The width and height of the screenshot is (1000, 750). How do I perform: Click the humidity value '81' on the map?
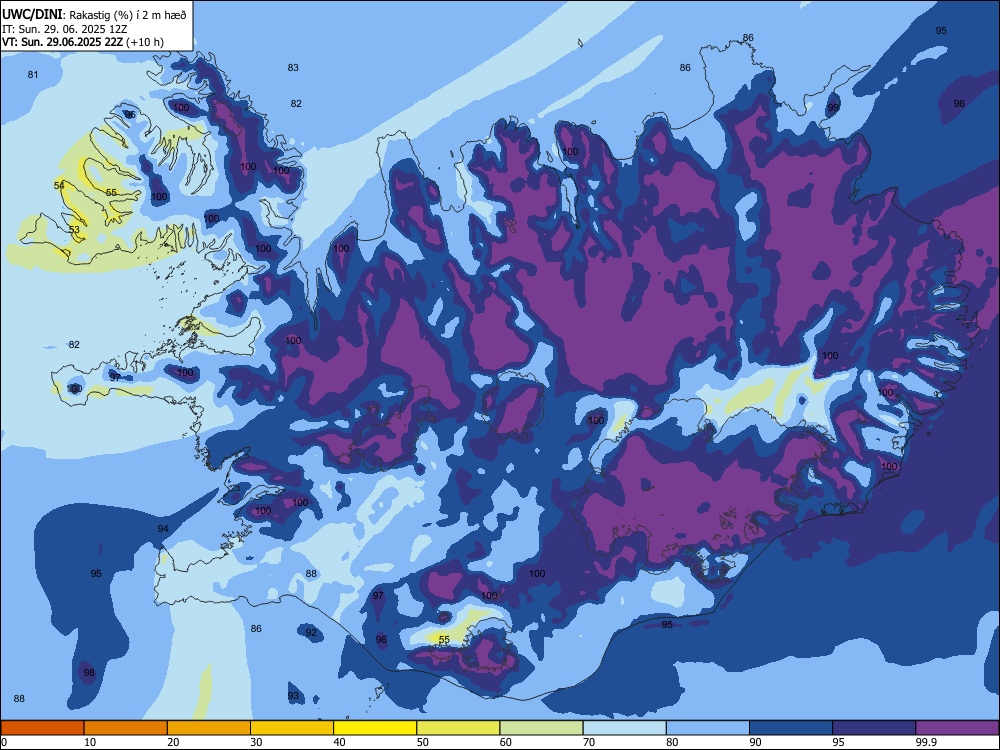coord(33,75)
